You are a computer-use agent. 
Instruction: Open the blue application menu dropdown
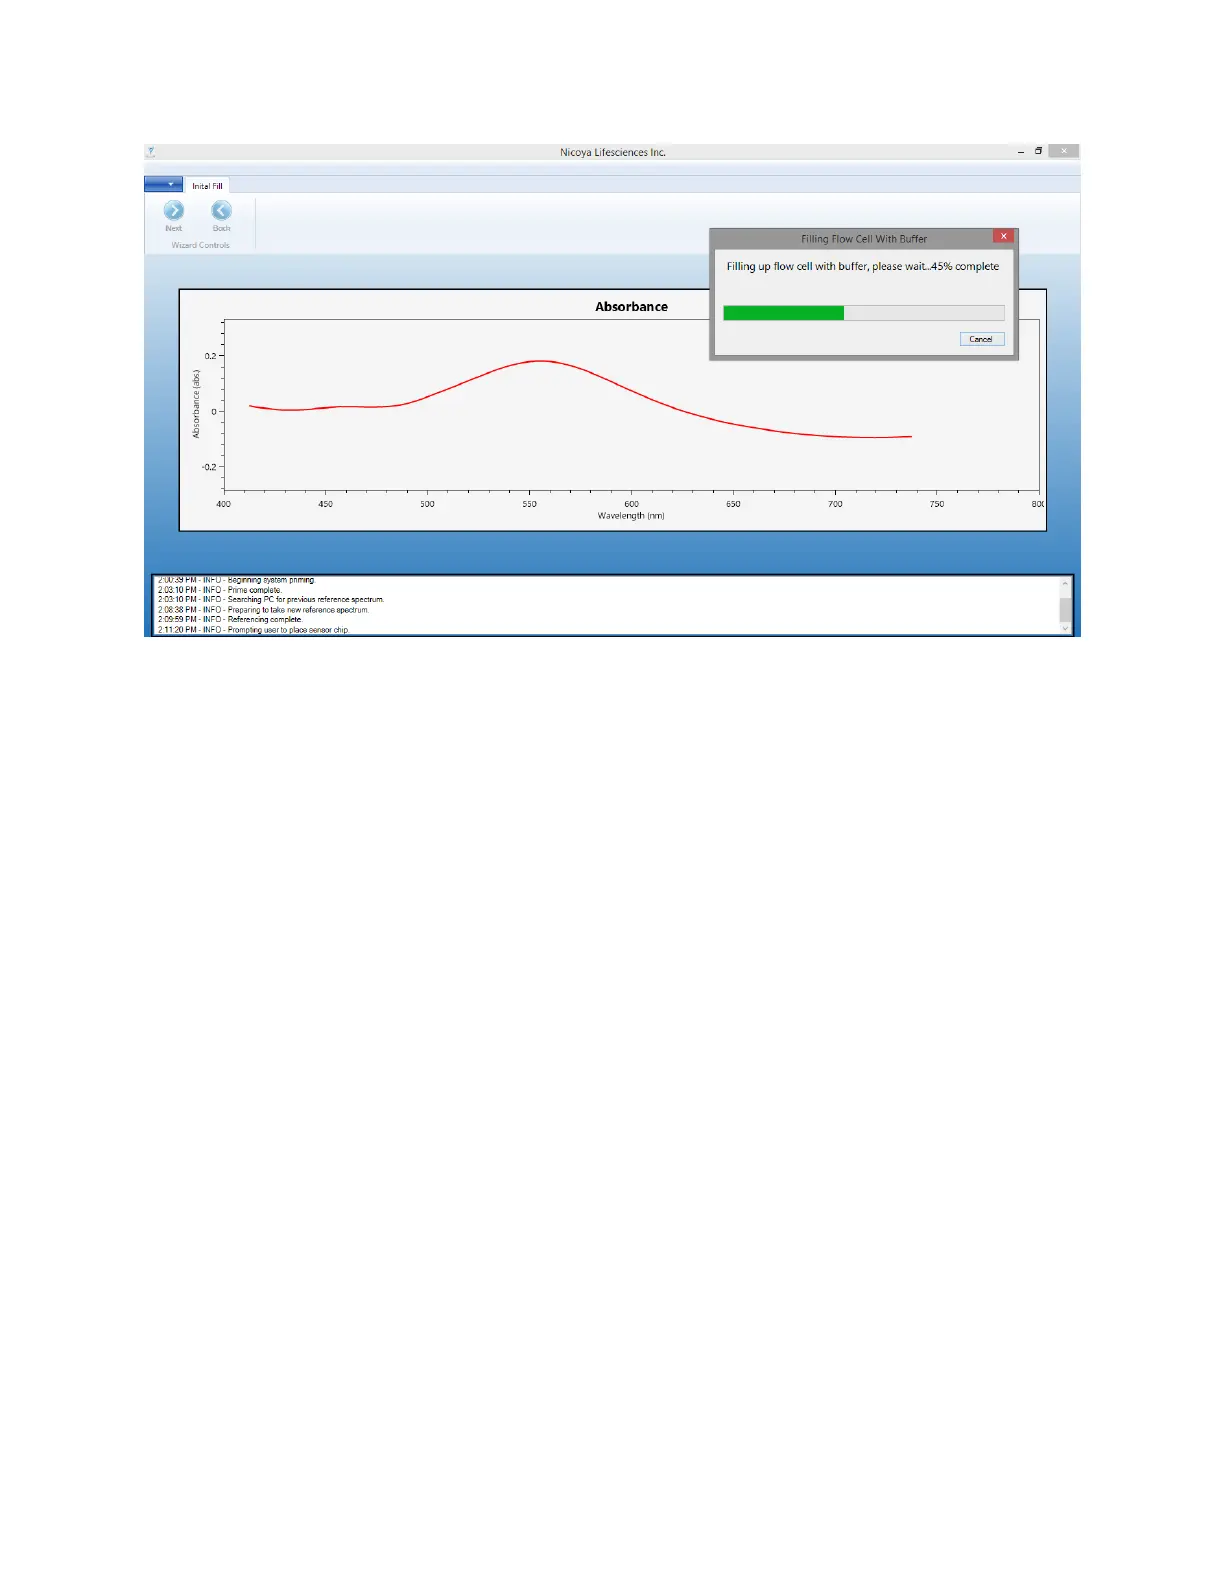click(164, 185)
